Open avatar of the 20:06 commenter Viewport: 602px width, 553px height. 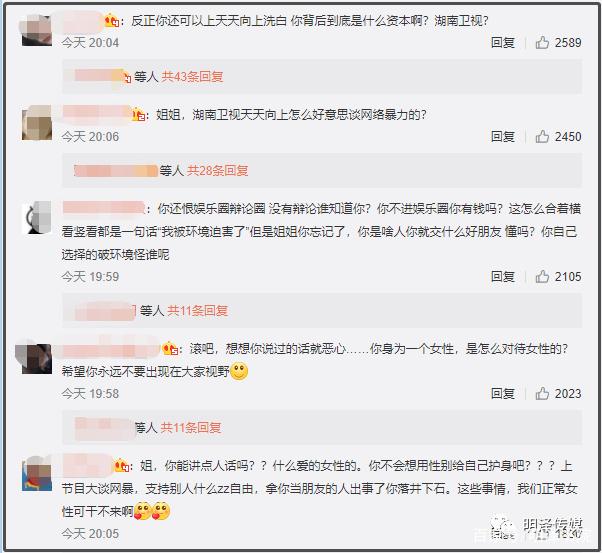(x=36, y=124)
